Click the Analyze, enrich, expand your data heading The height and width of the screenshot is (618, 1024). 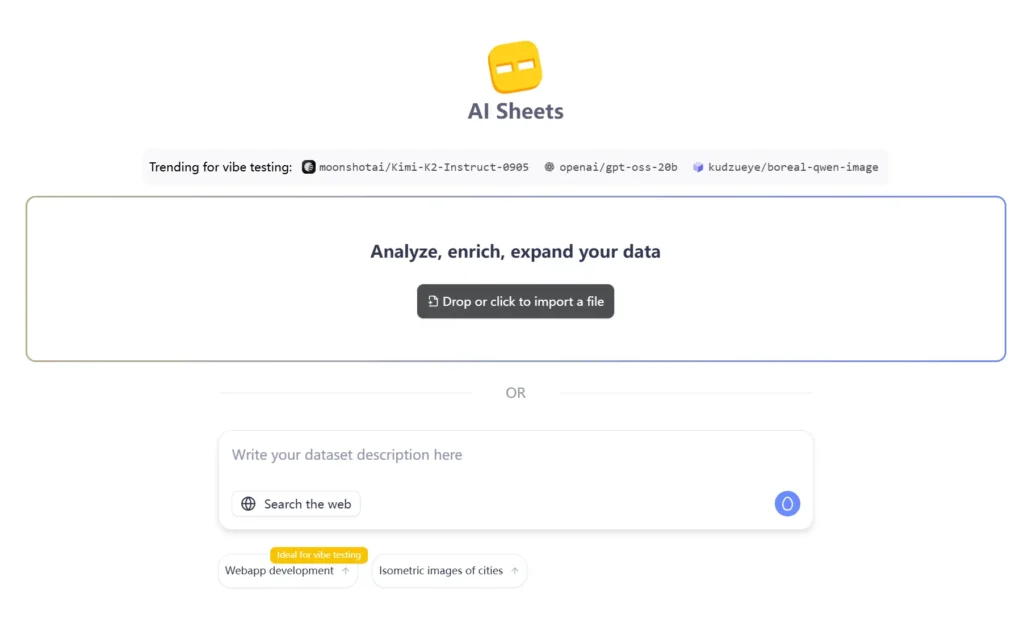click(x=515, y=252)
